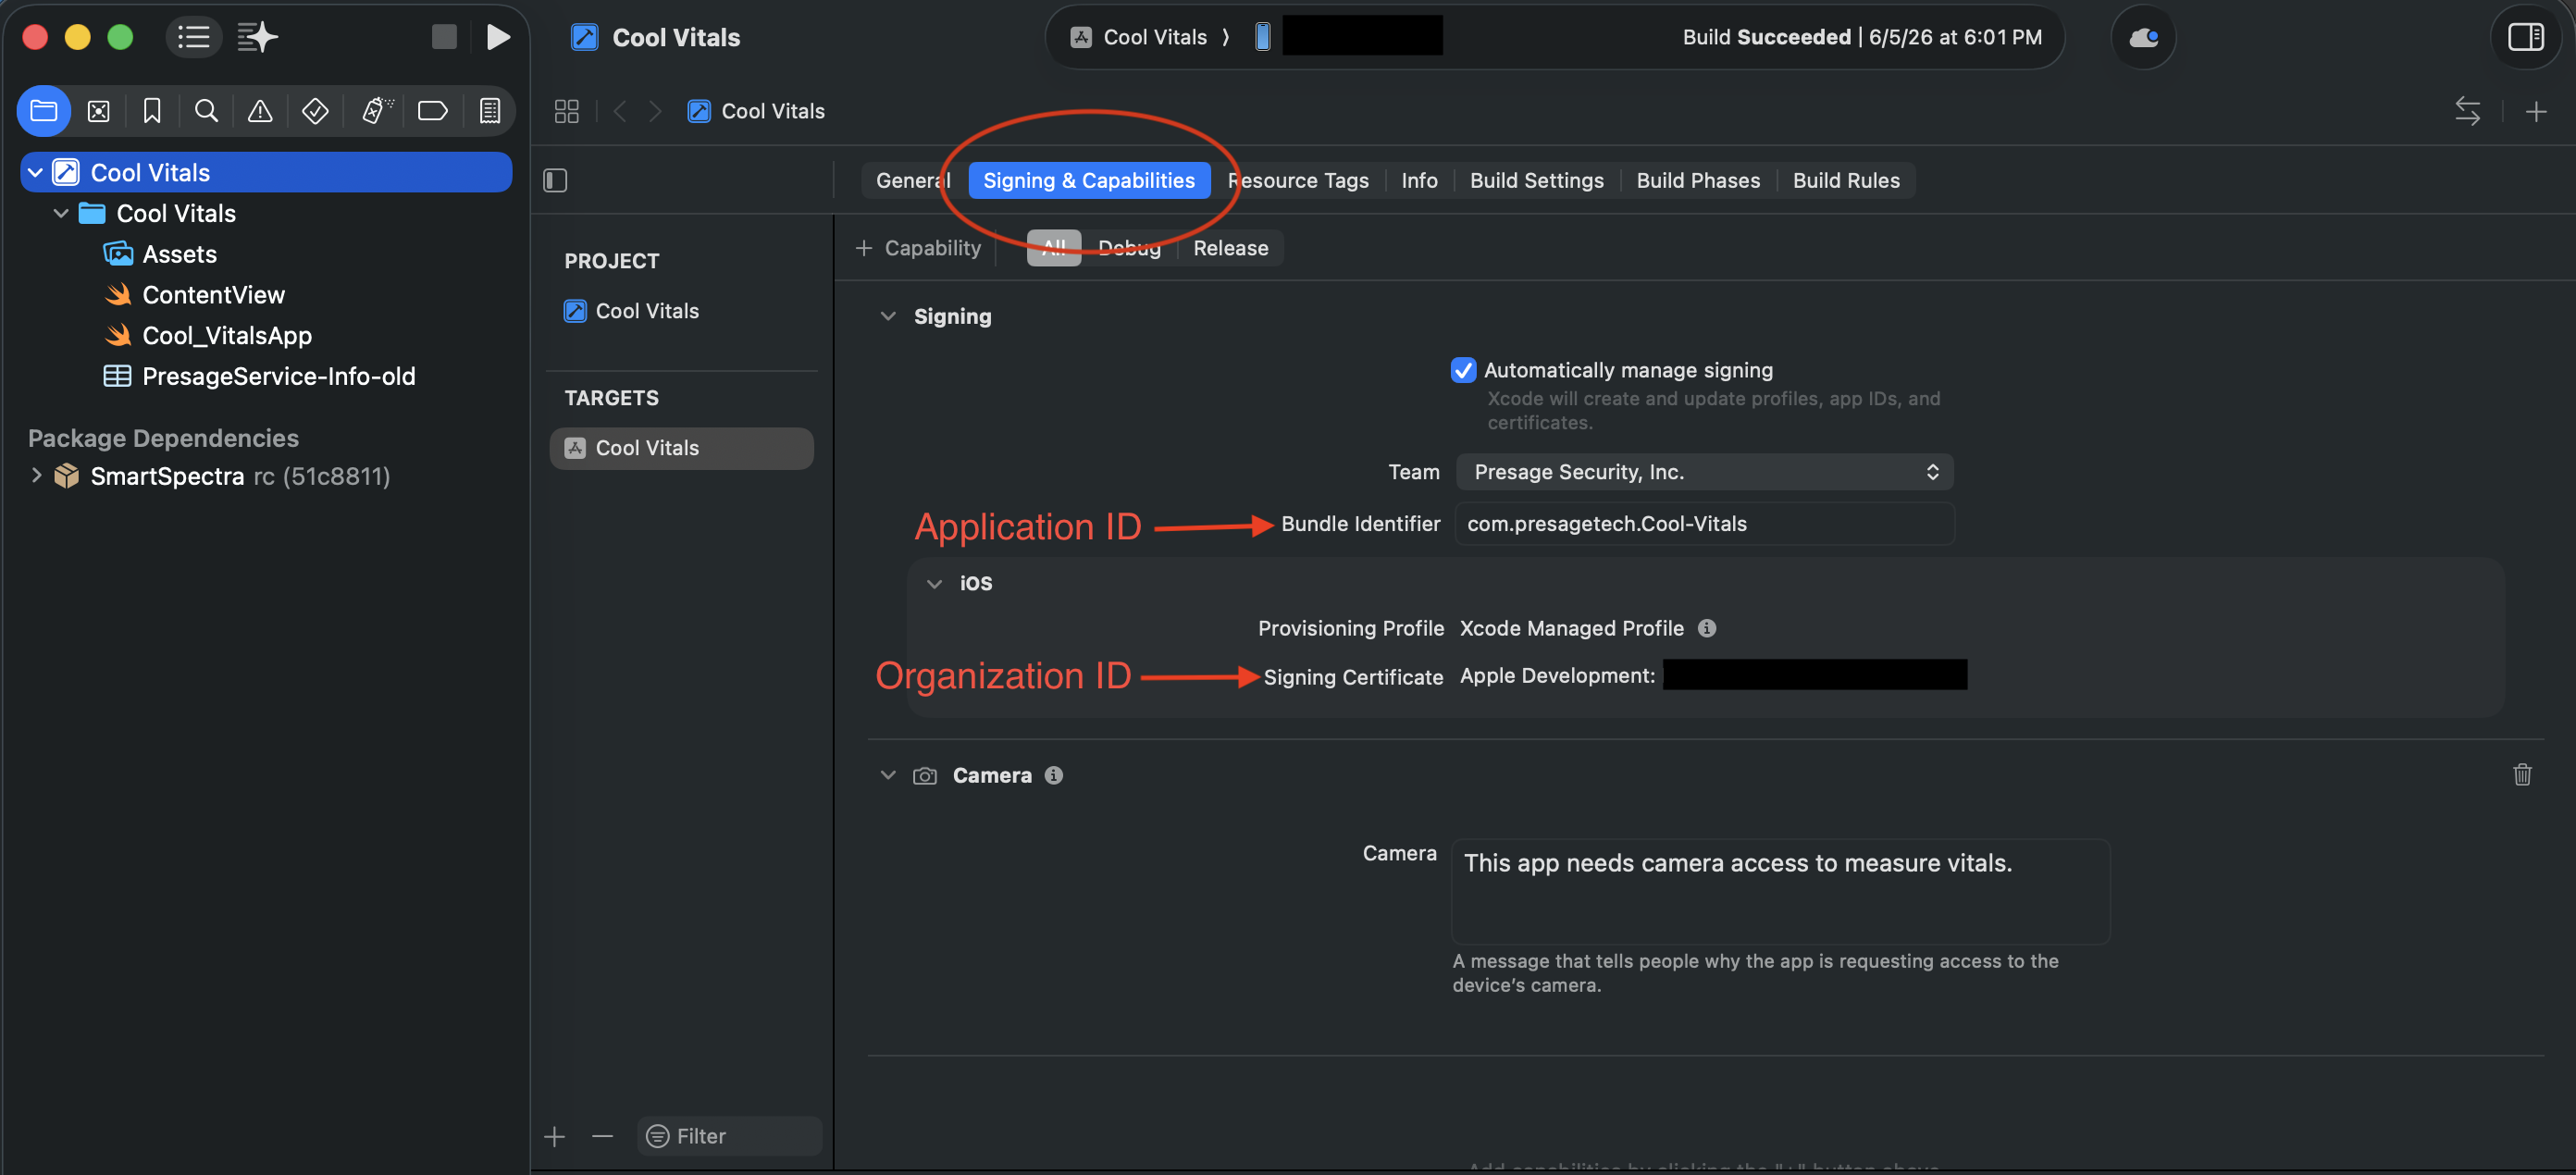Select the All configuration filter
Screen dimensions: 2576x1175
coord(1053,248)
